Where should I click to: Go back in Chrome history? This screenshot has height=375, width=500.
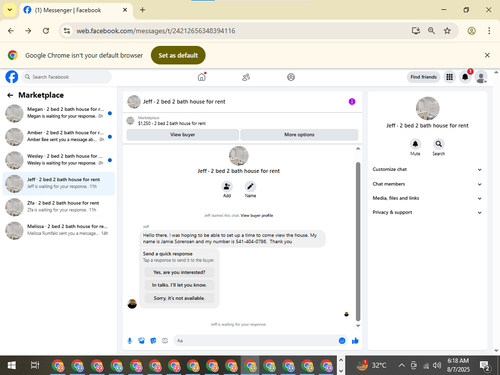[x=11, y=31]
